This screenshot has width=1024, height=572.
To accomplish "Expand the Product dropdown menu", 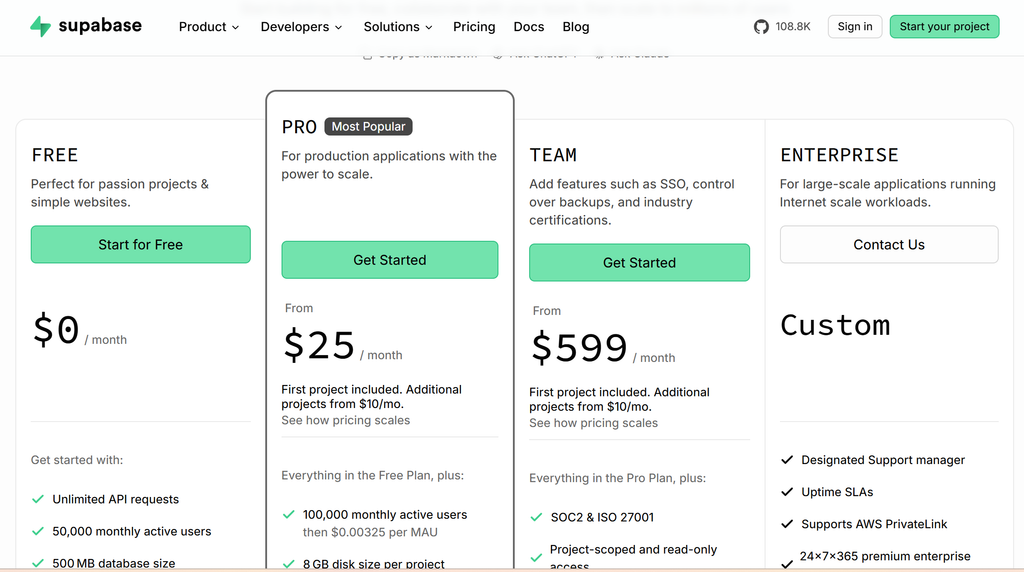I will coord(209,27).
